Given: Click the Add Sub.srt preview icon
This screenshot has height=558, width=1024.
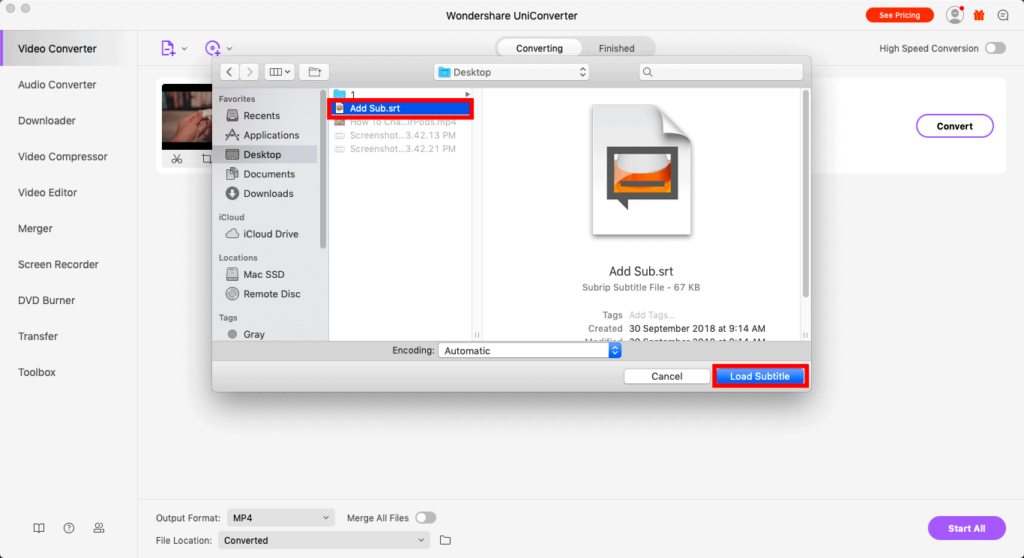Looking at the screenshot, I should pos(641,170).
